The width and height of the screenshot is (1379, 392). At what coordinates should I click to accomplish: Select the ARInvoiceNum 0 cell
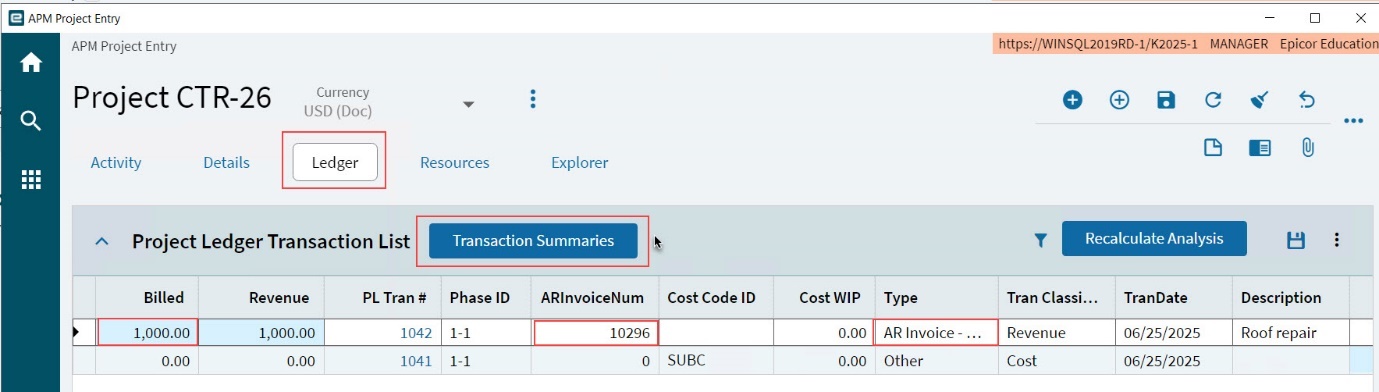coord(595,360)
